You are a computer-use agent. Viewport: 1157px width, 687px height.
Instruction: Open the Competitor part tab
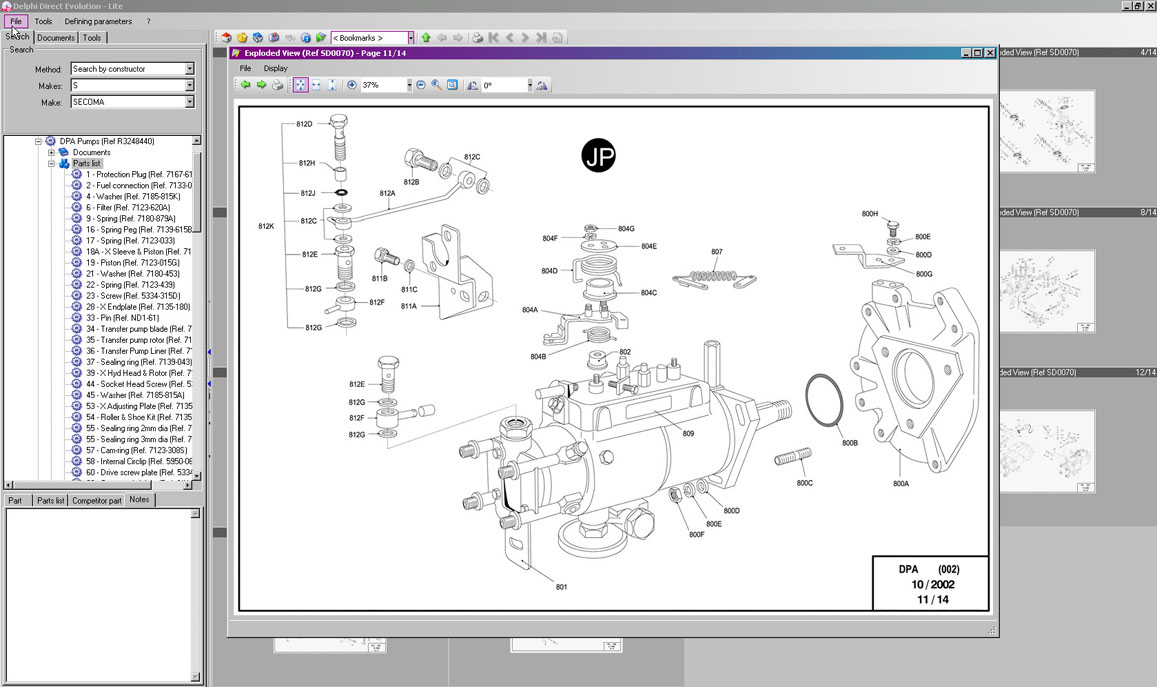coord(96,500)
